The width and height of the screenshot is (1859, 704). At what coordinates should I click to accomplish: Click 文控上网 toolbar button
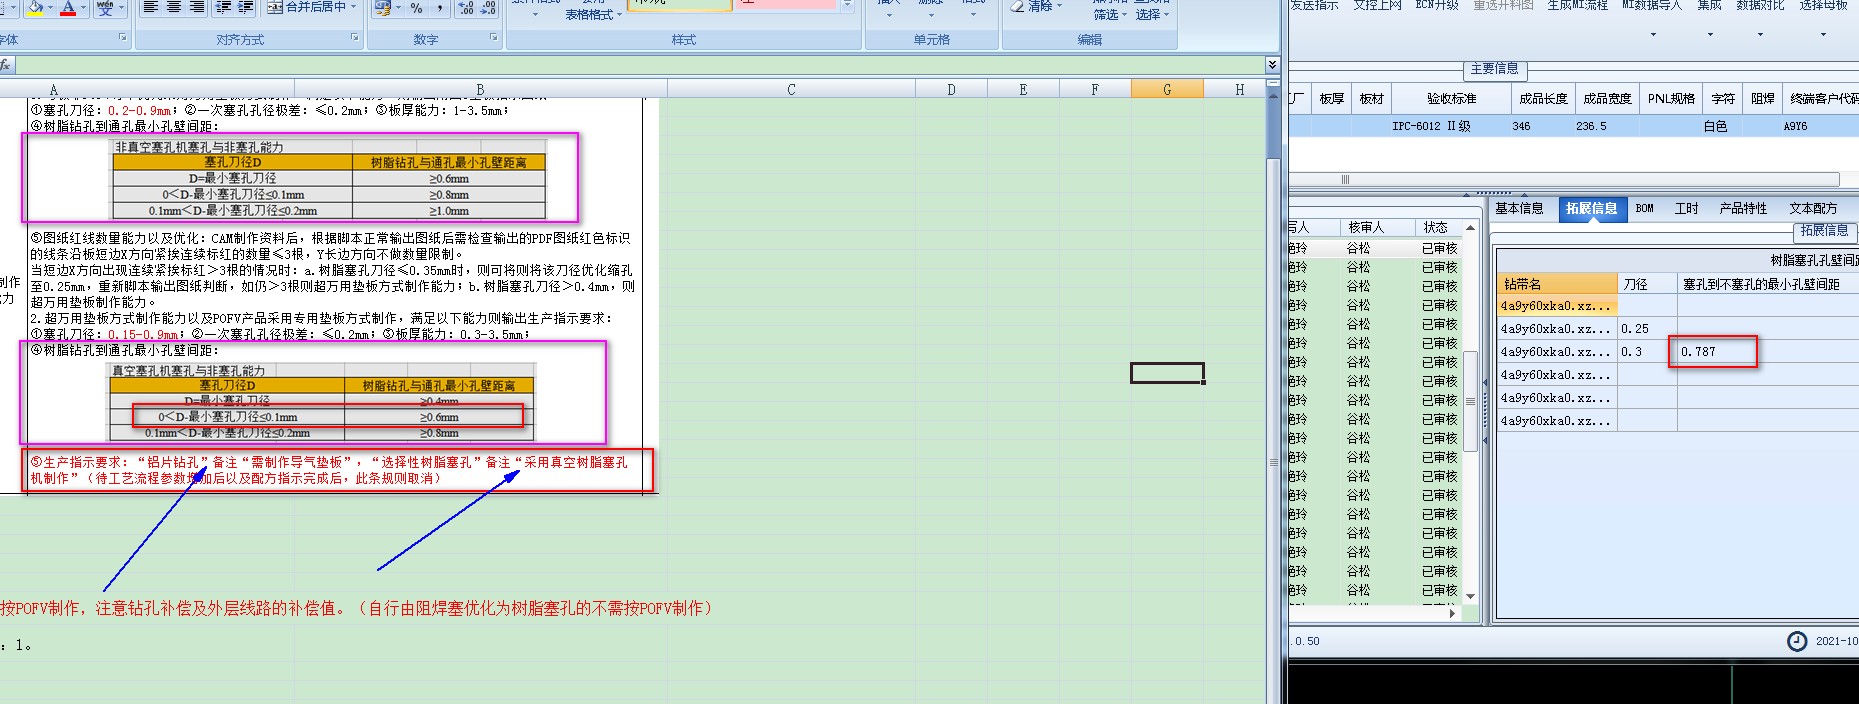pos(1377,5)
